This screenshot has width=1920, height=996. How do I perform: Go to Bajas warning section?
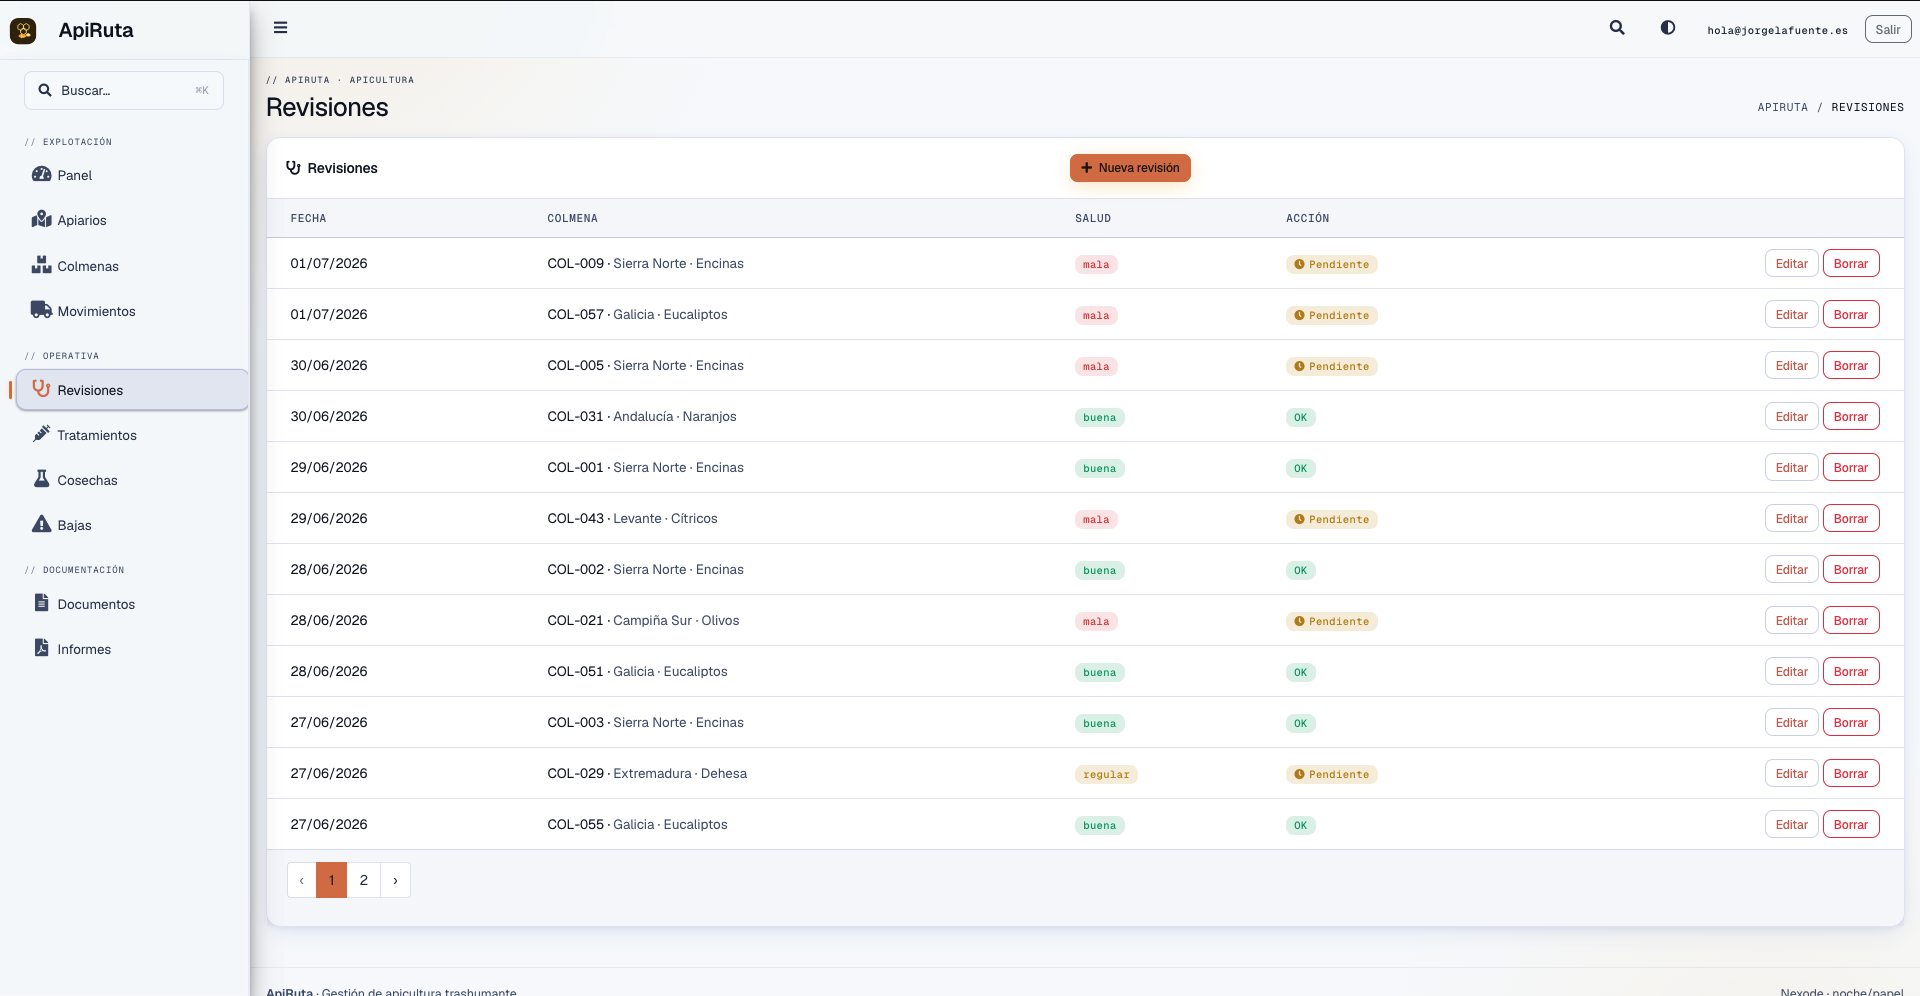pos(132,525)
